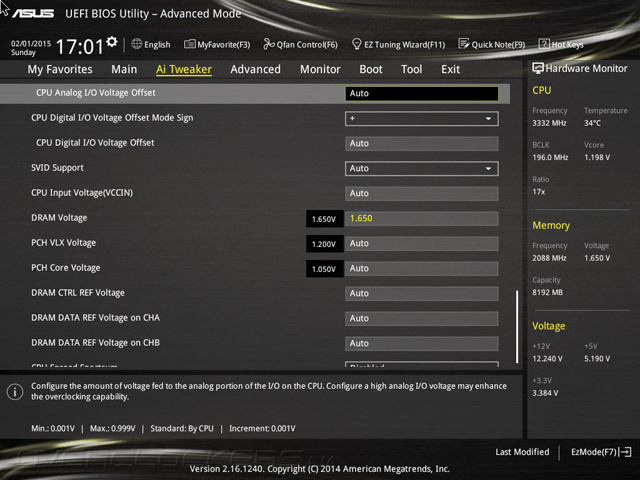Click DRAM CTRL REF Voltage field
Image resolution: width=640 pixels, height=480 pixels.
click(x=422, y=293)
